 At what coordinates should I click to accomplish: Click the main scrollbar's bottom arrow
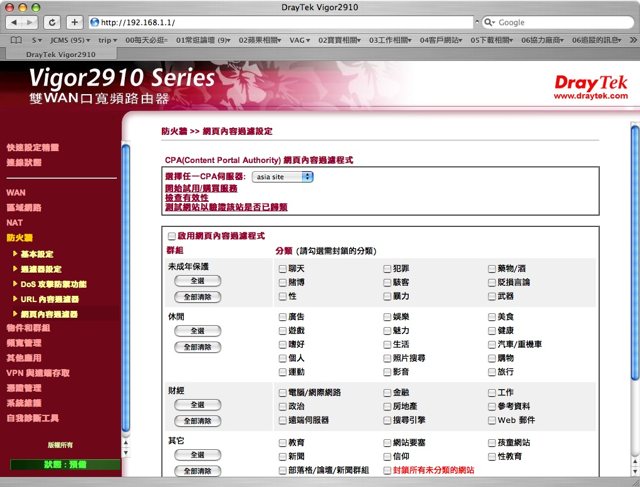tap(635, 471)
